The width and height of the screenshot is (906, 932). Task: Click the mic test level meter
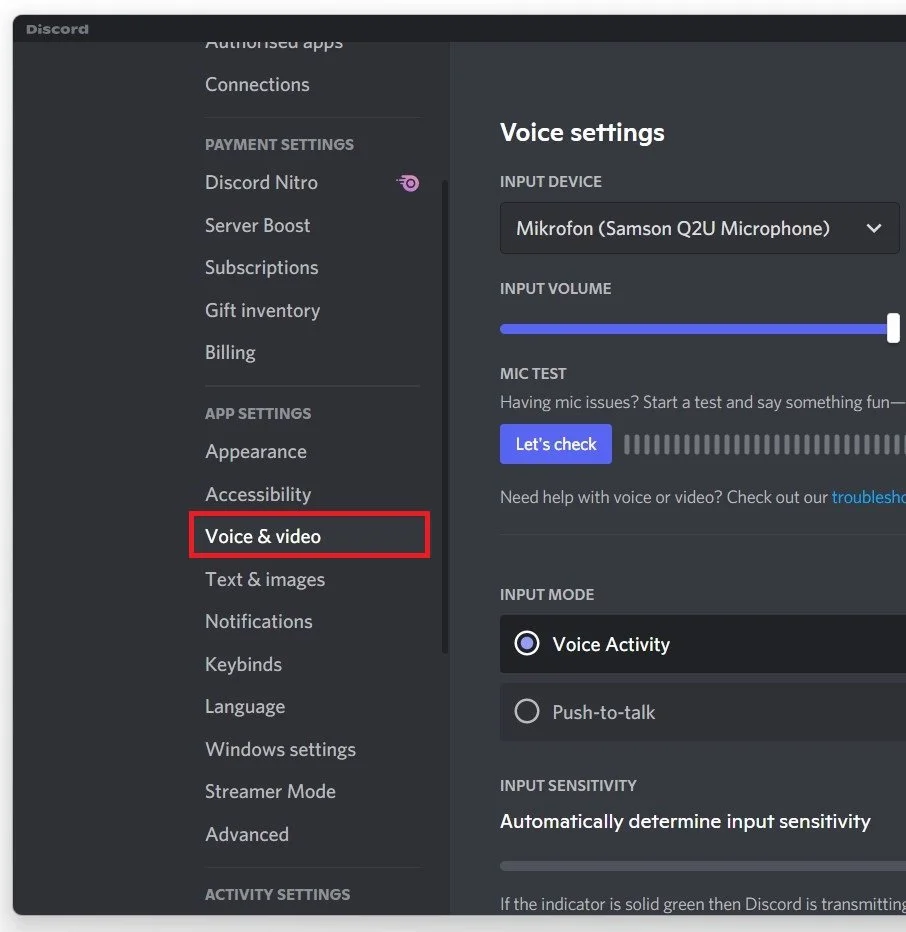[x=765, y=445]
